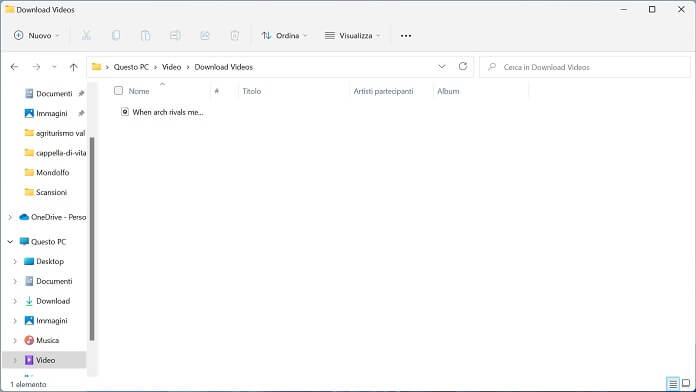Sort by # column header
The height and width of the screenshot is (392, 696).
(x=217, y=91)
